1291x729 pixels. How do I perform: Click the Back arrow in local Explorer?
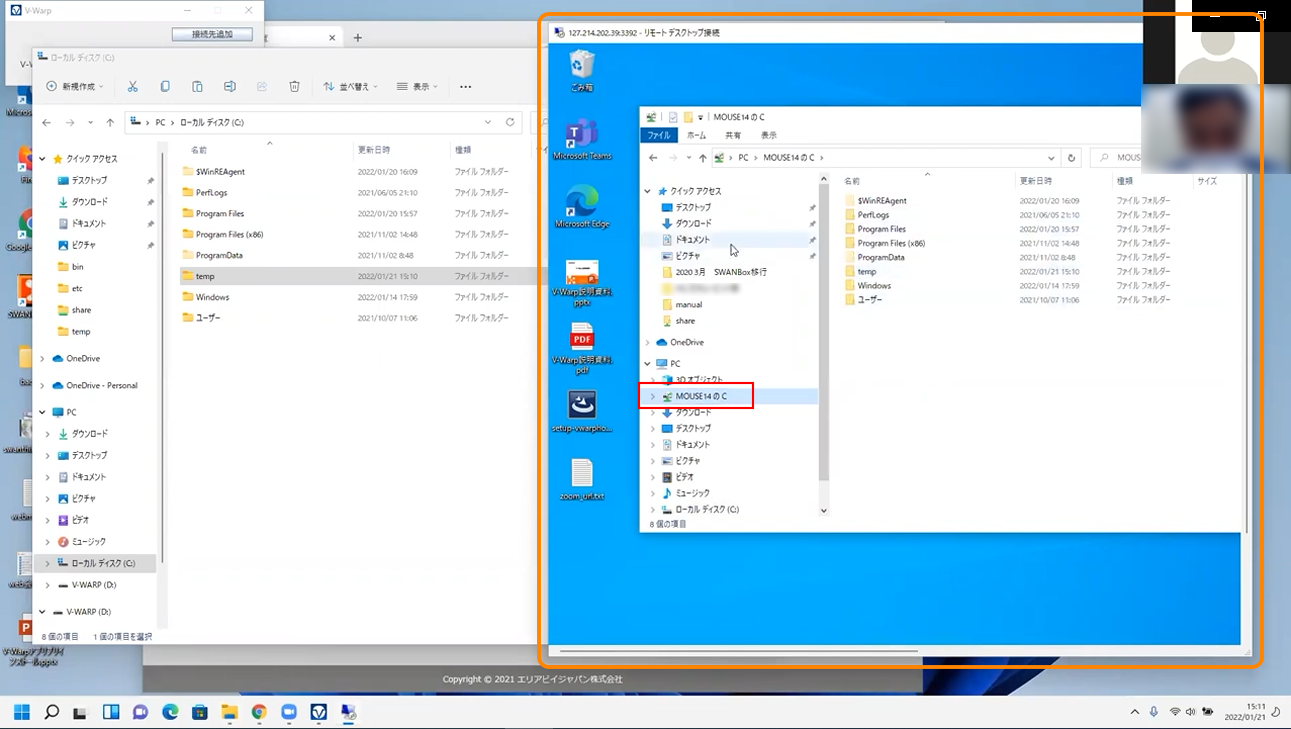pyautogui.click(x=46, y=122)
